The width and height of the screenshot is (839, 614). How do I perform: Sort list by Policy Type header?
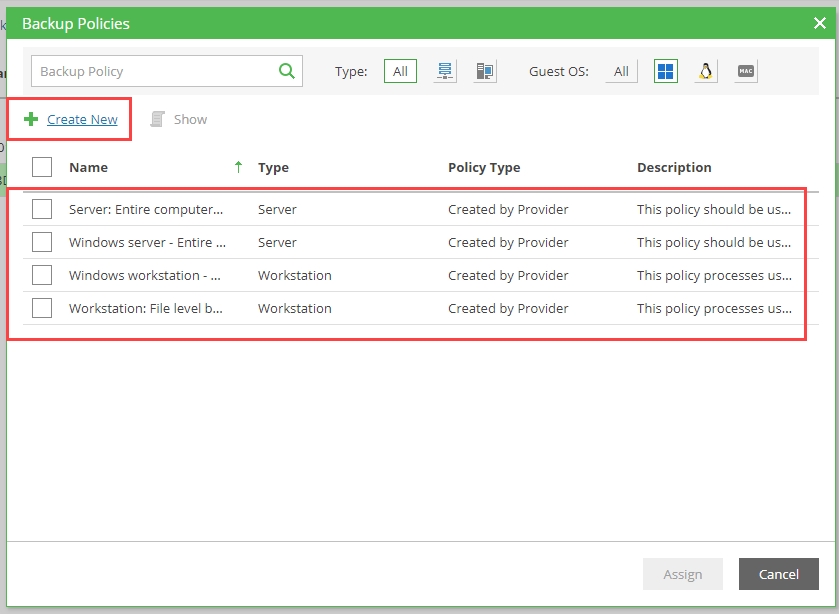pos(484,167)
